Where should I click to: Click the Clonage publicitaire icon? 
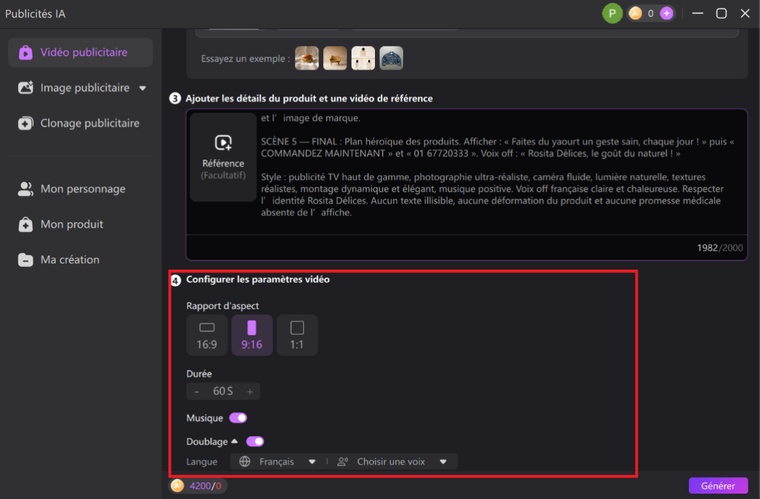(25, 123)
